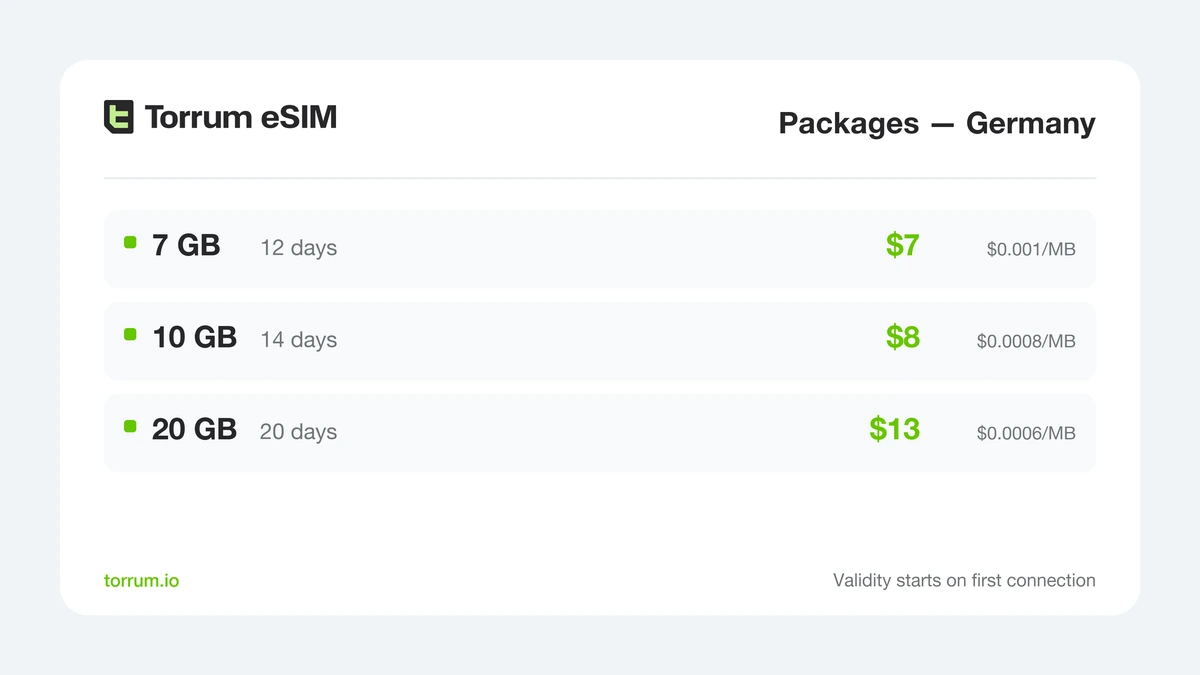Viewport: 1200px width, 675px height.
Task: Click the $0.001/MB rate
Action: click(1031, 250)
